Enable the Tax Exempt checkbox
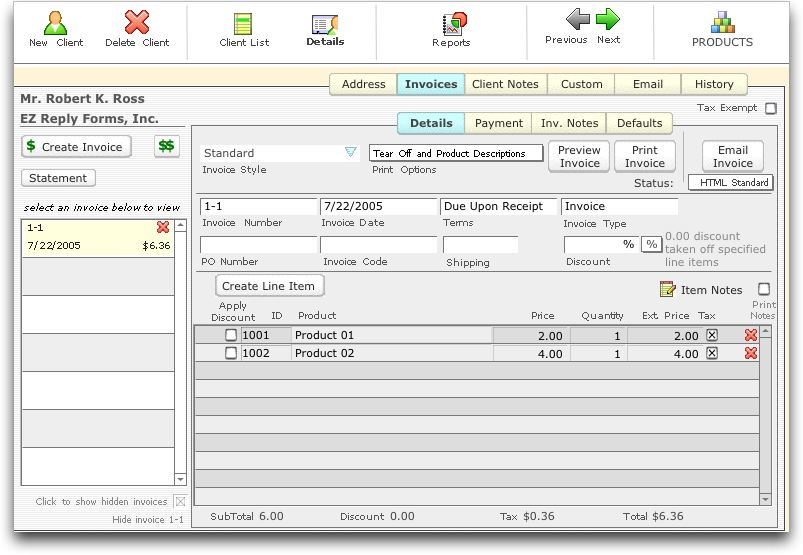Viewport: 803px width, 555px height. tap(770, 108)
